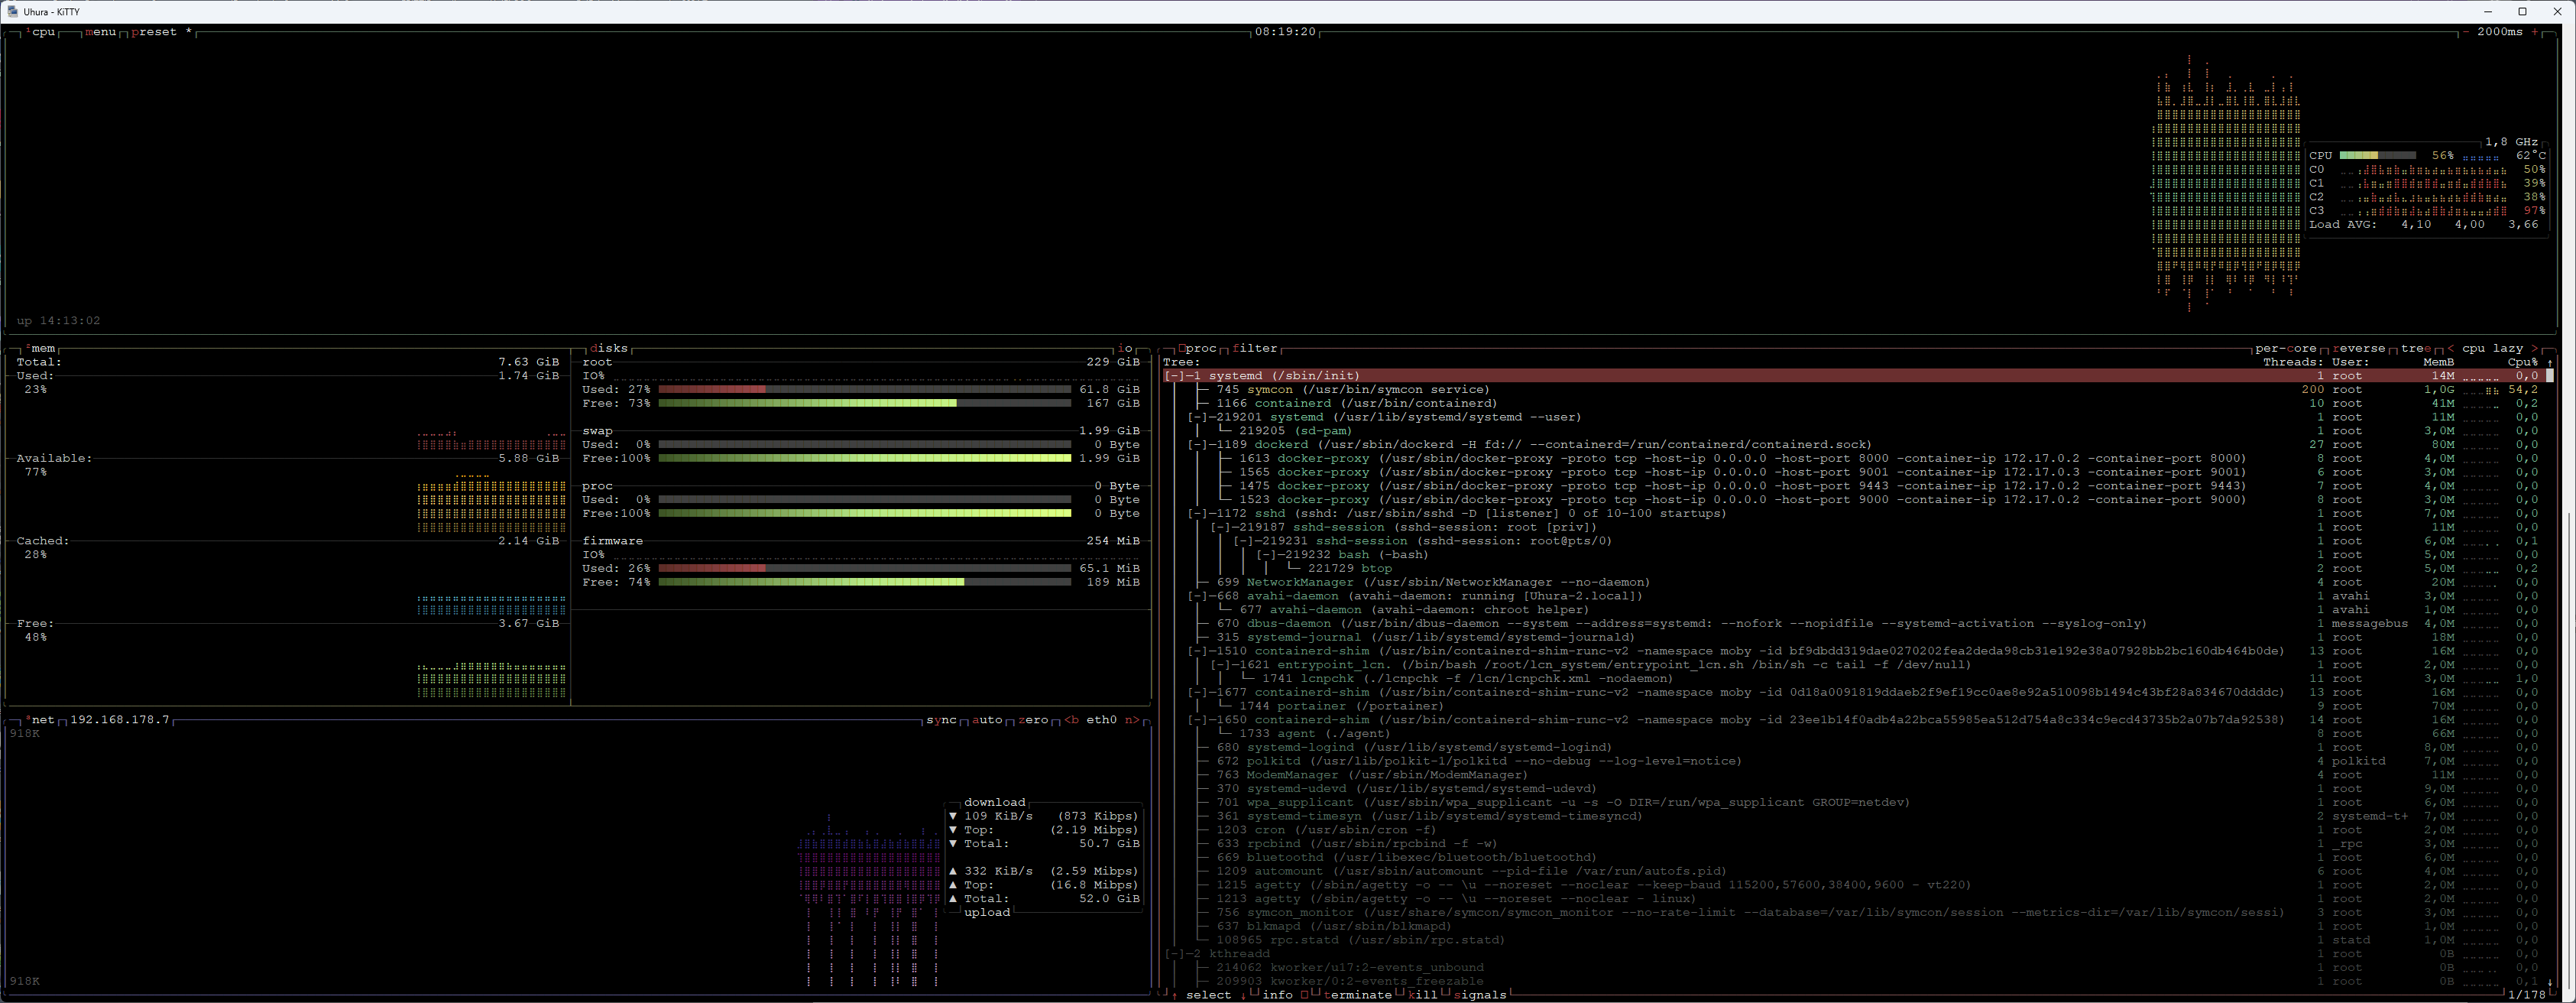Click the select up arrow in proc footer
This screenshot has height=1003, width=2576.
(1174, 994)
